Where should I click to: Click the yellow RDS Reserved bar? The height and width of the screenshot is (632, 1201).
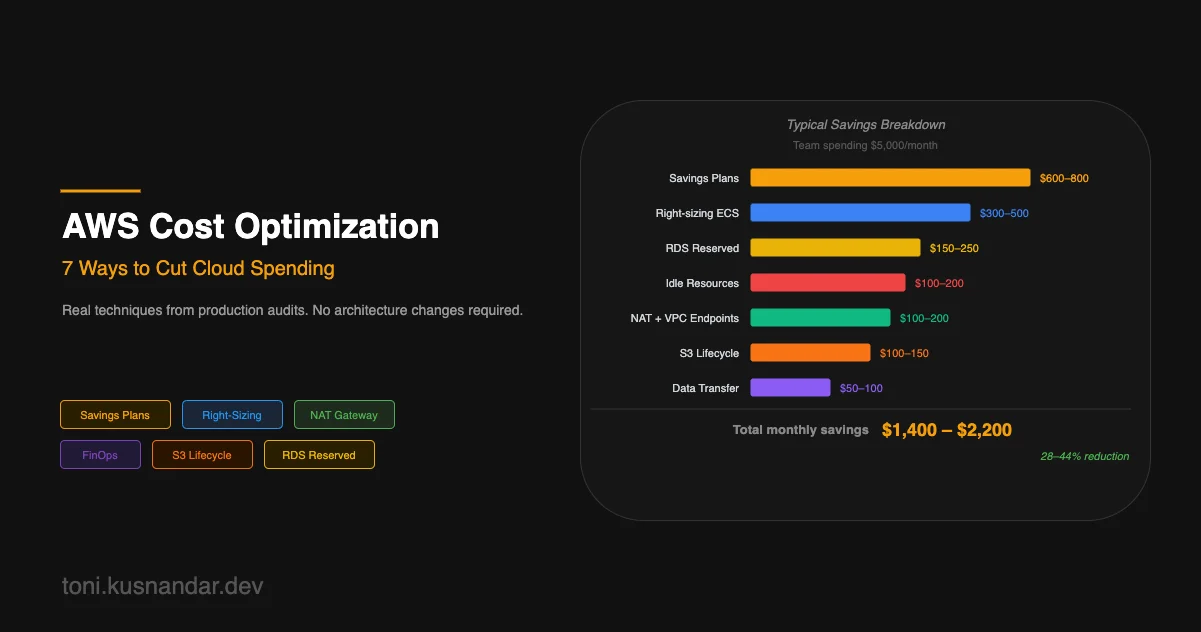pyautogui.click(x=835, y=248)
